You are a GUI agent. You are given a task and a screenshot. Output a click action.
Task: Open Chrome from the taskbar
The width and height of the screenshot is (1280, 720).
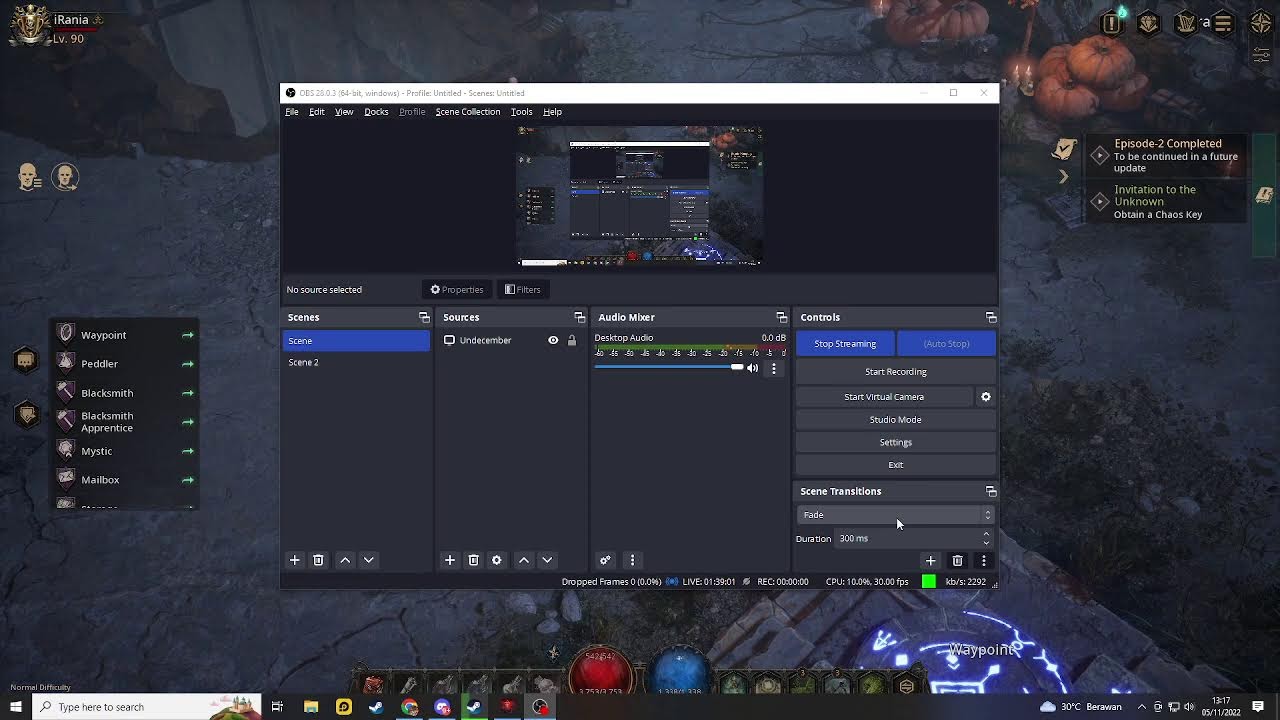tap(409, 707)
